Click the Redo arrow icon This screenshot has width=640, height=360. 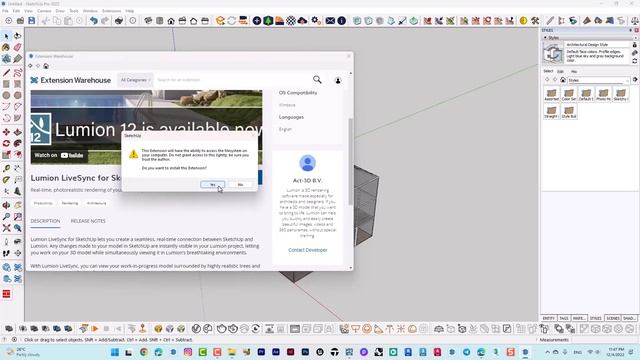pyautogui.click(x=105, y=21)
